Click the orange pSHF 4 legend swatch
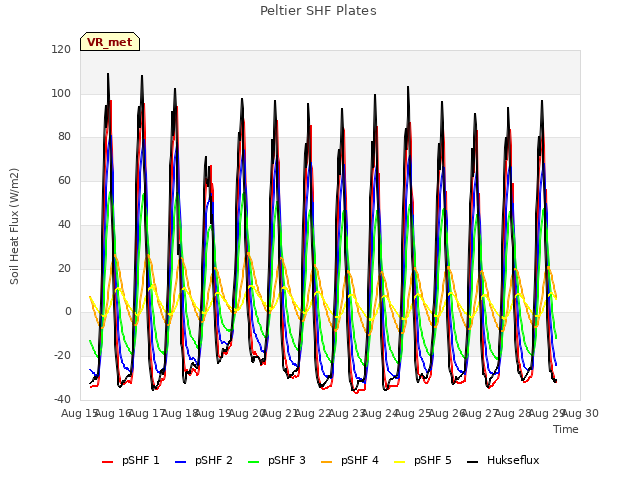Image resolution: width=640 pixels, height=480 pixels. click(x=327, y=462)
